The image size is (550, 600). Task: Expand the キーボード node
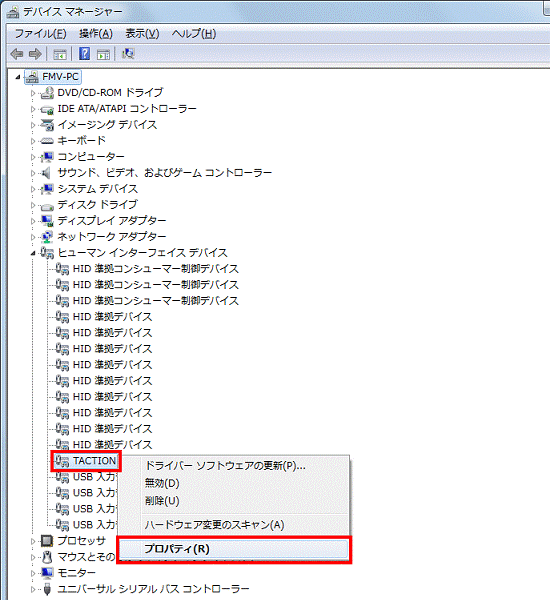[x=33, y=141]
